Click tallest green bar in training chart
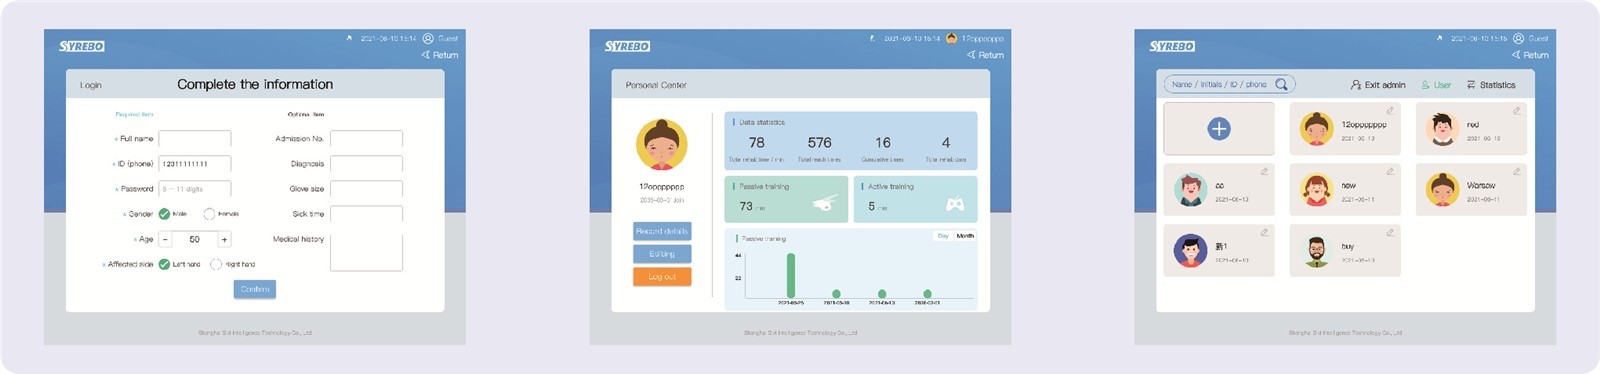Image resolution: width=1600 pixels, height=374 pixels. [791, 275]
